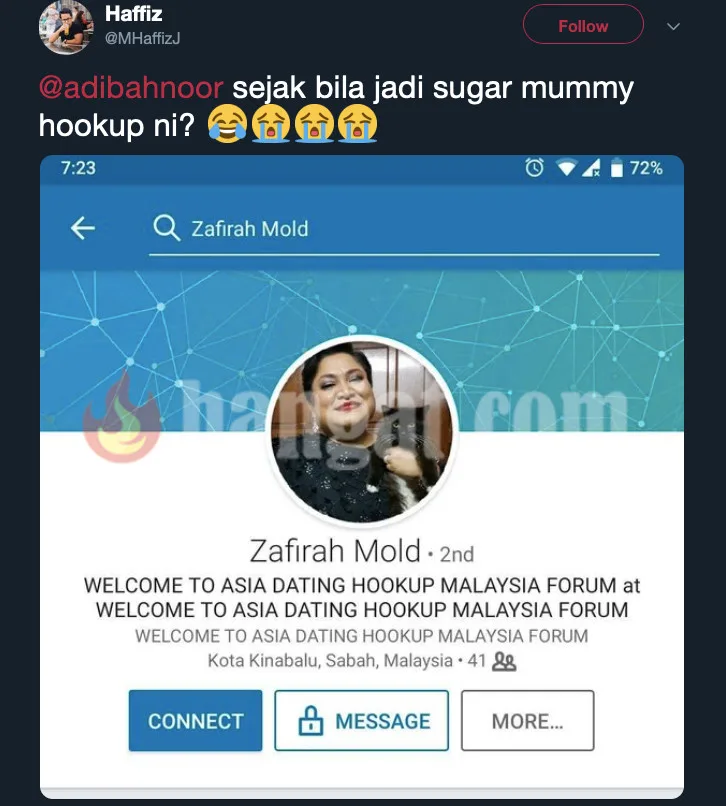Open the tweet options chevron dropdown
This screenshot has height=806, width=726.
pos(674,26)
